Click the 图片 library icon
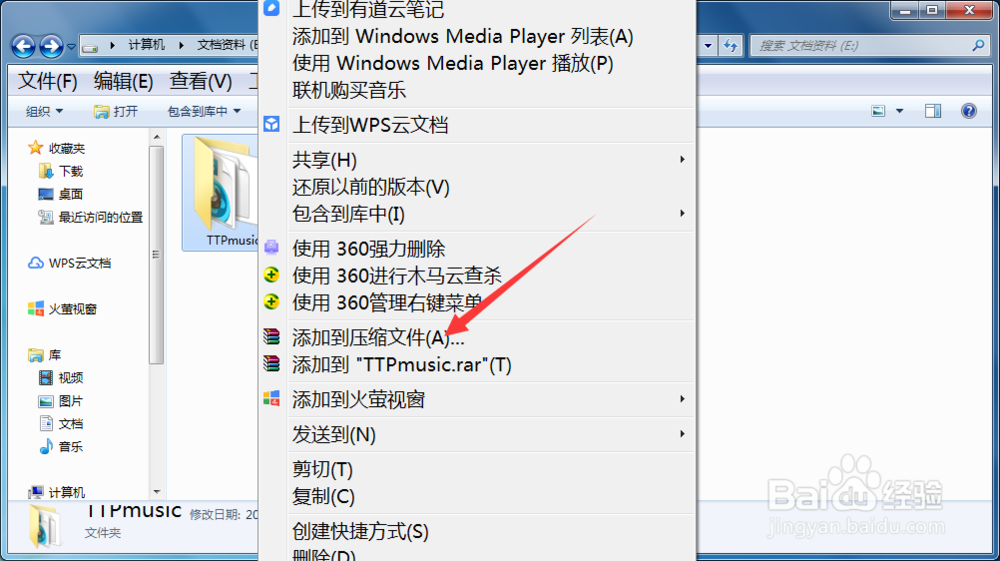Viewport: 1000px width, 561px height. click(x=46, y=401)
